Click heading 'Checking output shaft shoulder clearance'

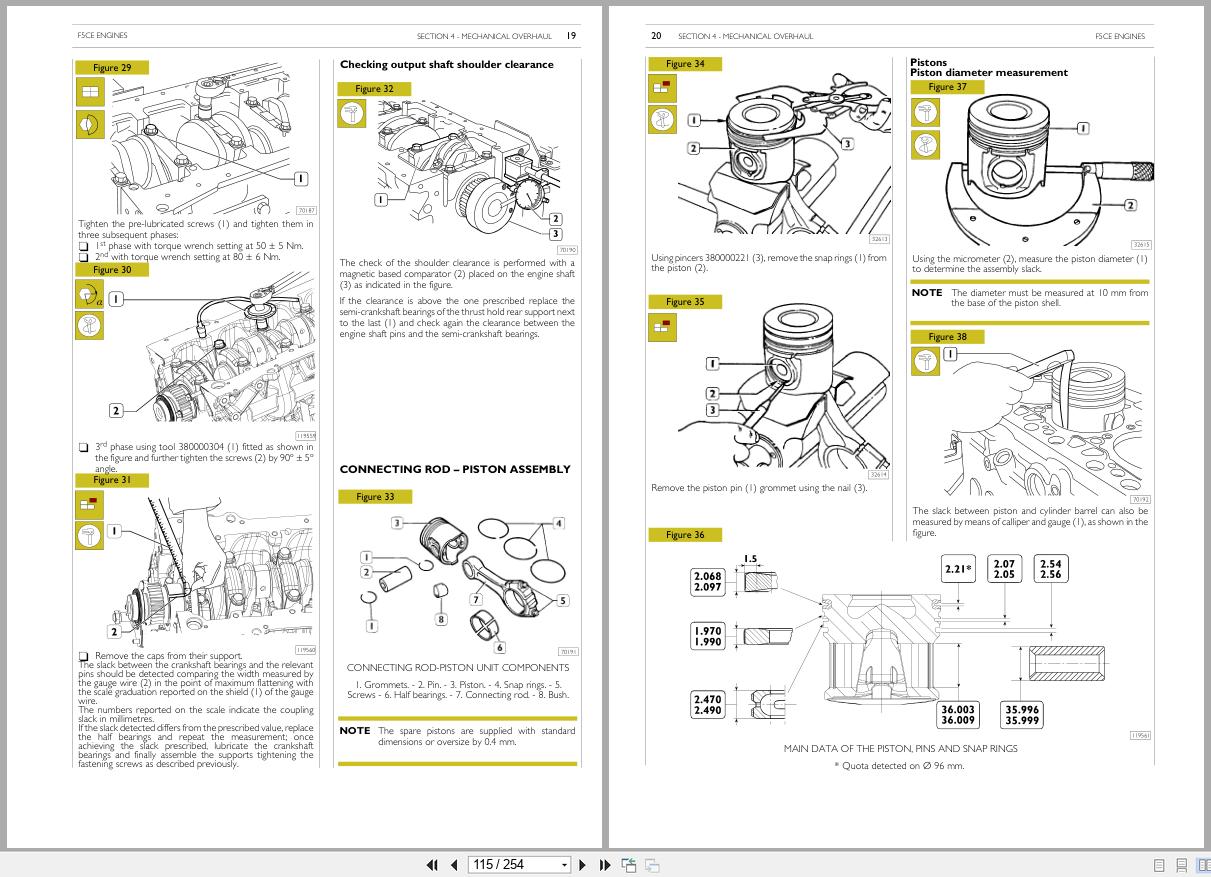click(446, 64)
